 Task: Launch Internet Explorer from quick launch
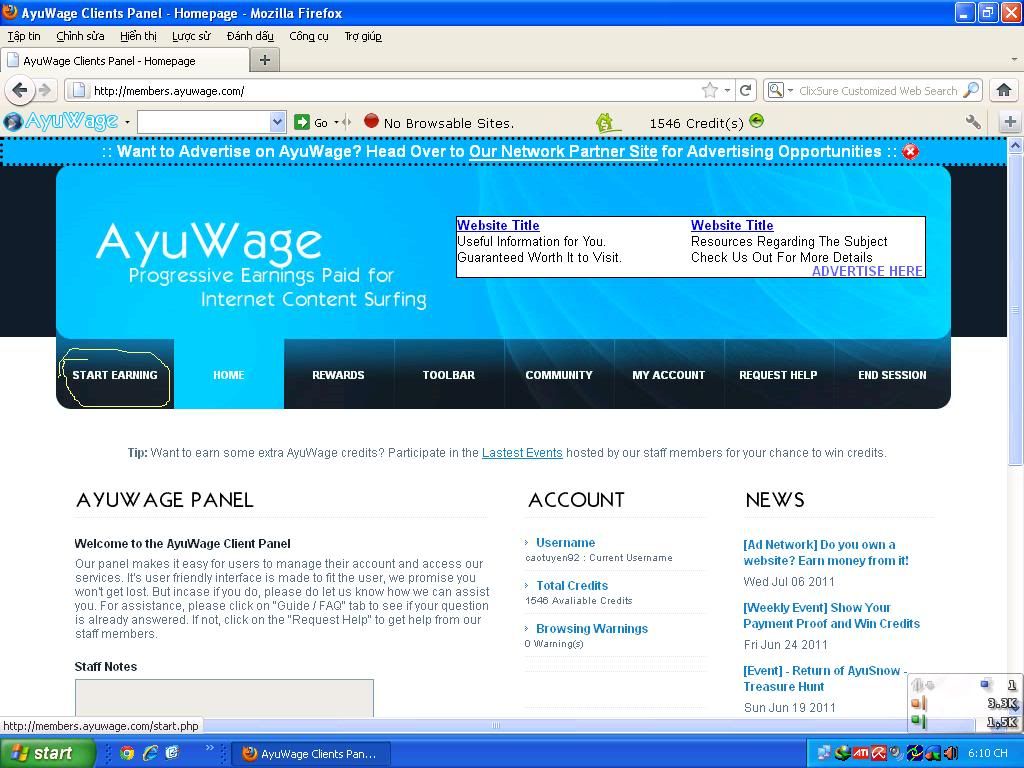150,753
